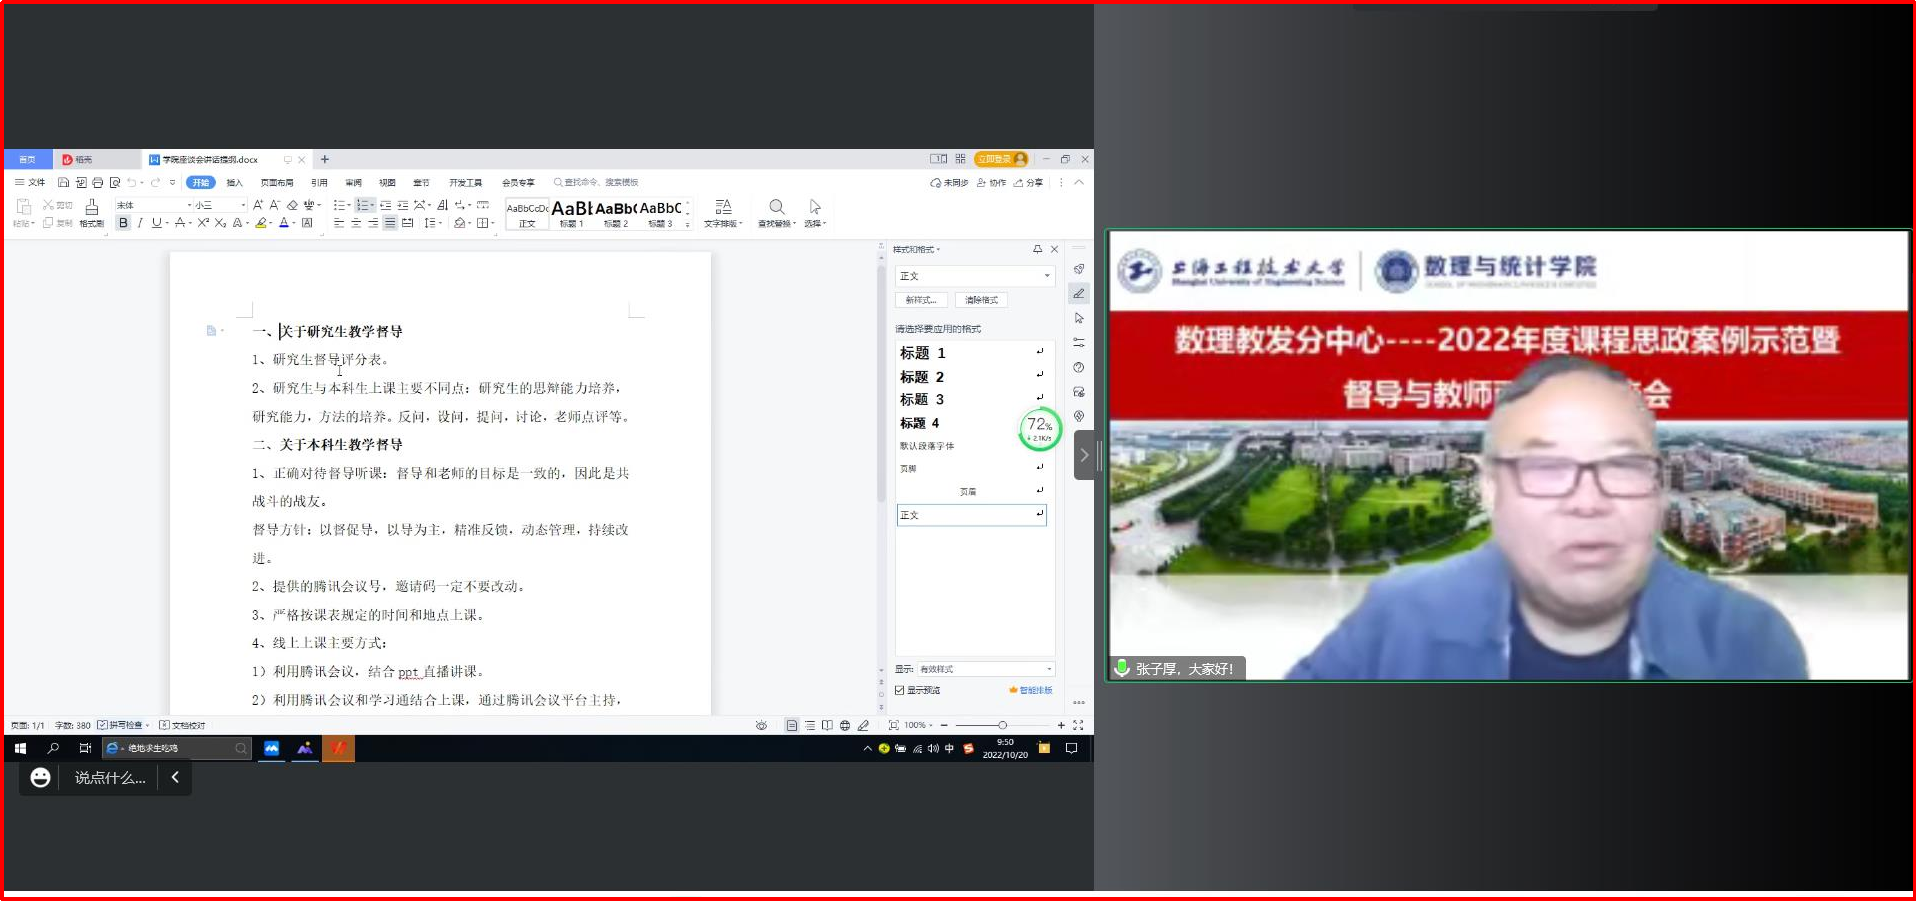Switch to web layout globe icon
1916x901 pixels.
(x=845, y=726)
